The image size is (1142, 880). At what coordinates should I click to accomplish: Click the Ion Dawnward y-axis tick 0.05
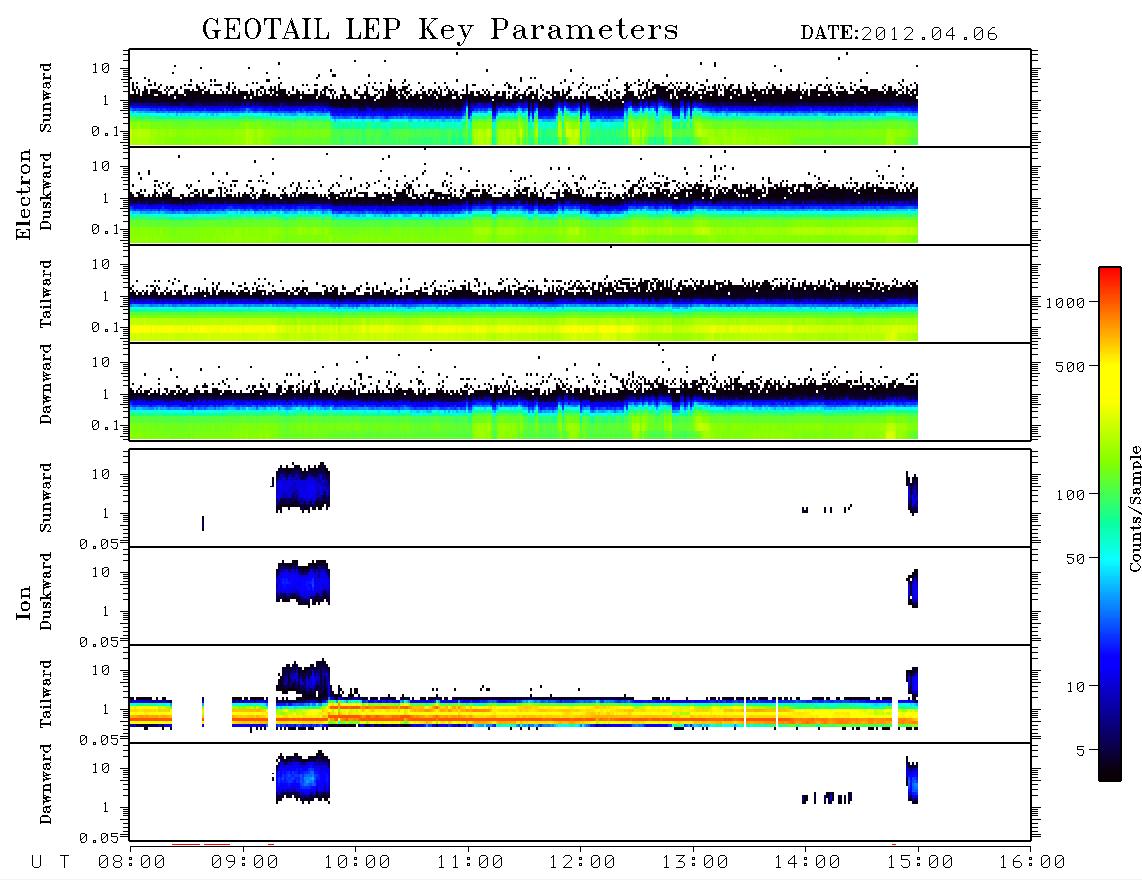point(98,838)
